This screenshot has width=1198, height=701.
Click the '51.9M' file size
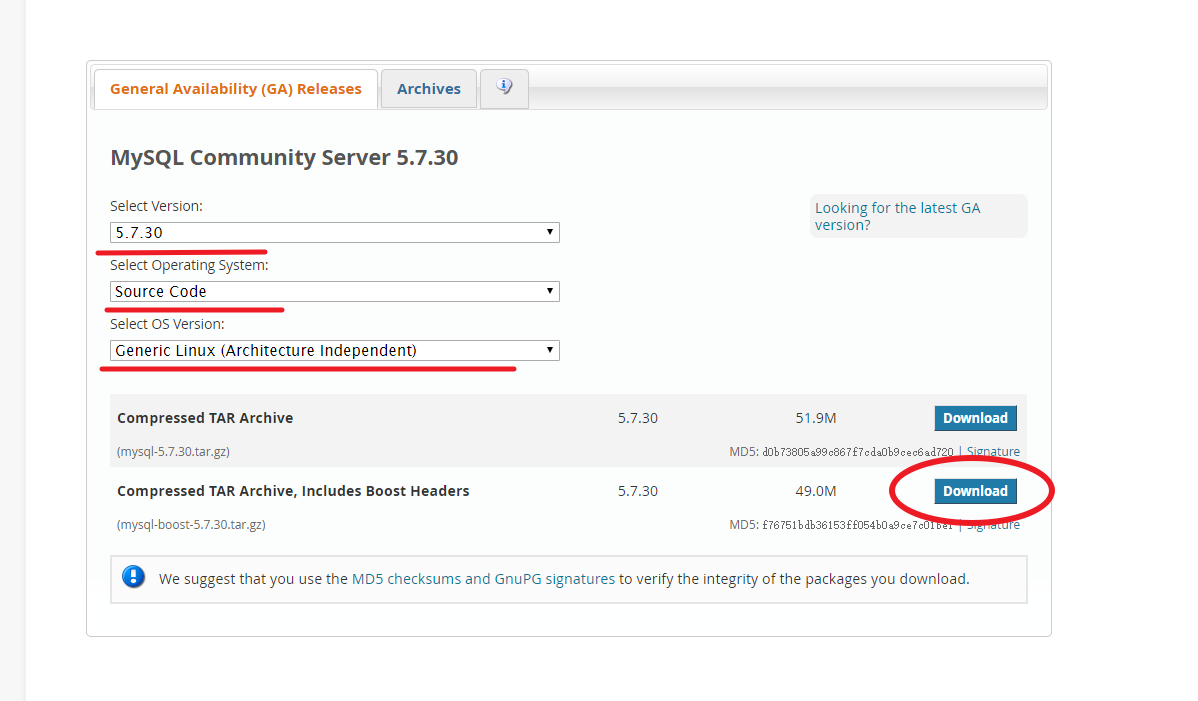[x=815, y=418]
